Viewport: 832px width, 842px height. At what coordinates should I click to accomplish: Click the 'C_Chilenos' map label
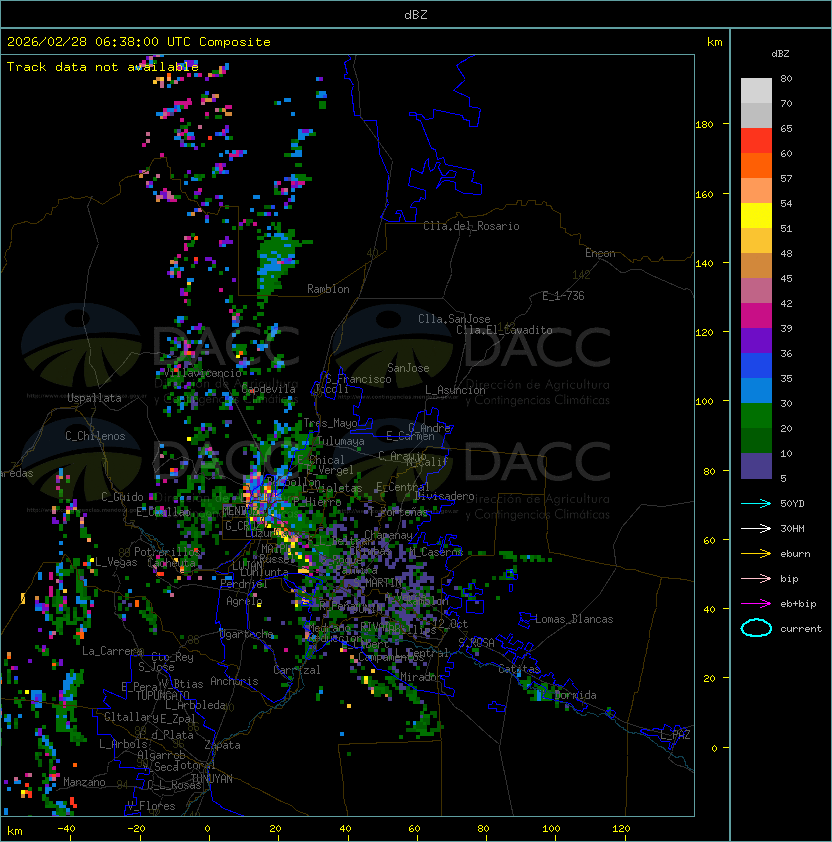[x=95, y=436]
